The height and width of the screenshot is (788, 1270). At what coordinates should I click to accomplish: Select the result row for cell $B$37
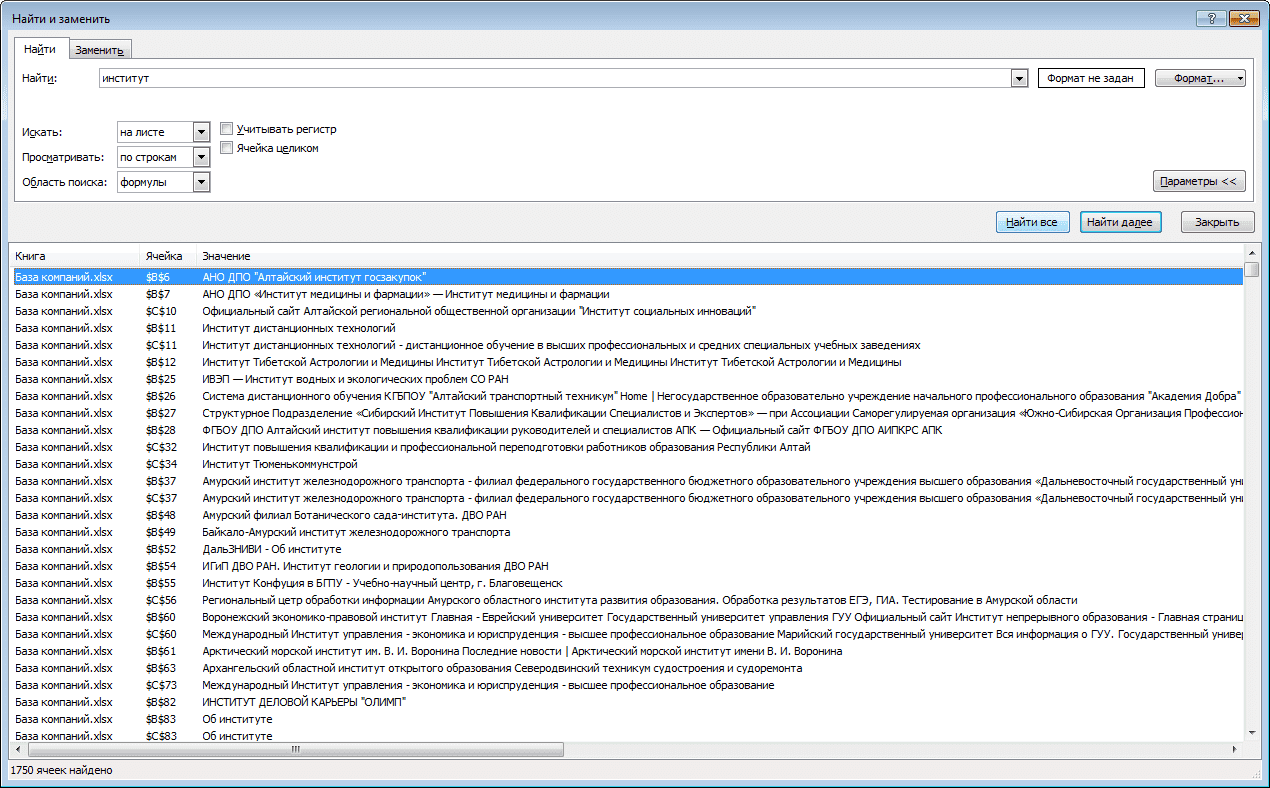[x=627, y=481]
